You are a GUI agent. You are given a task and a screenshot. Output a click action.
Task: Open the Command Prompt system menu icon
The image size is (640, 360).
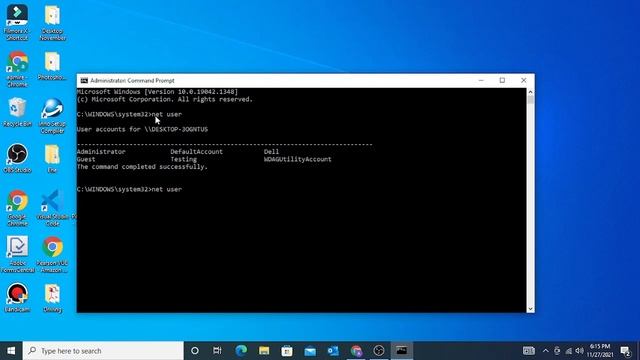pyautogui.click(x=84, y=80)
